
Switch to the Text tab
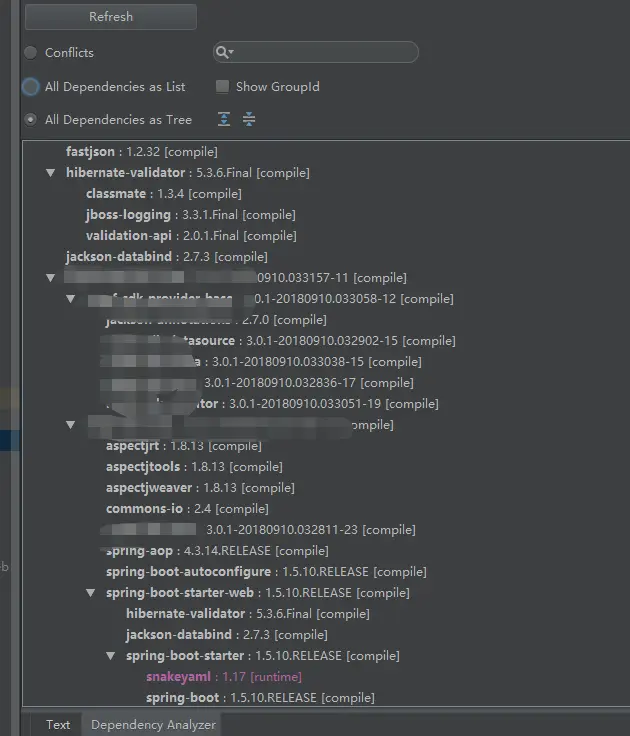click(x=58, y=725)
